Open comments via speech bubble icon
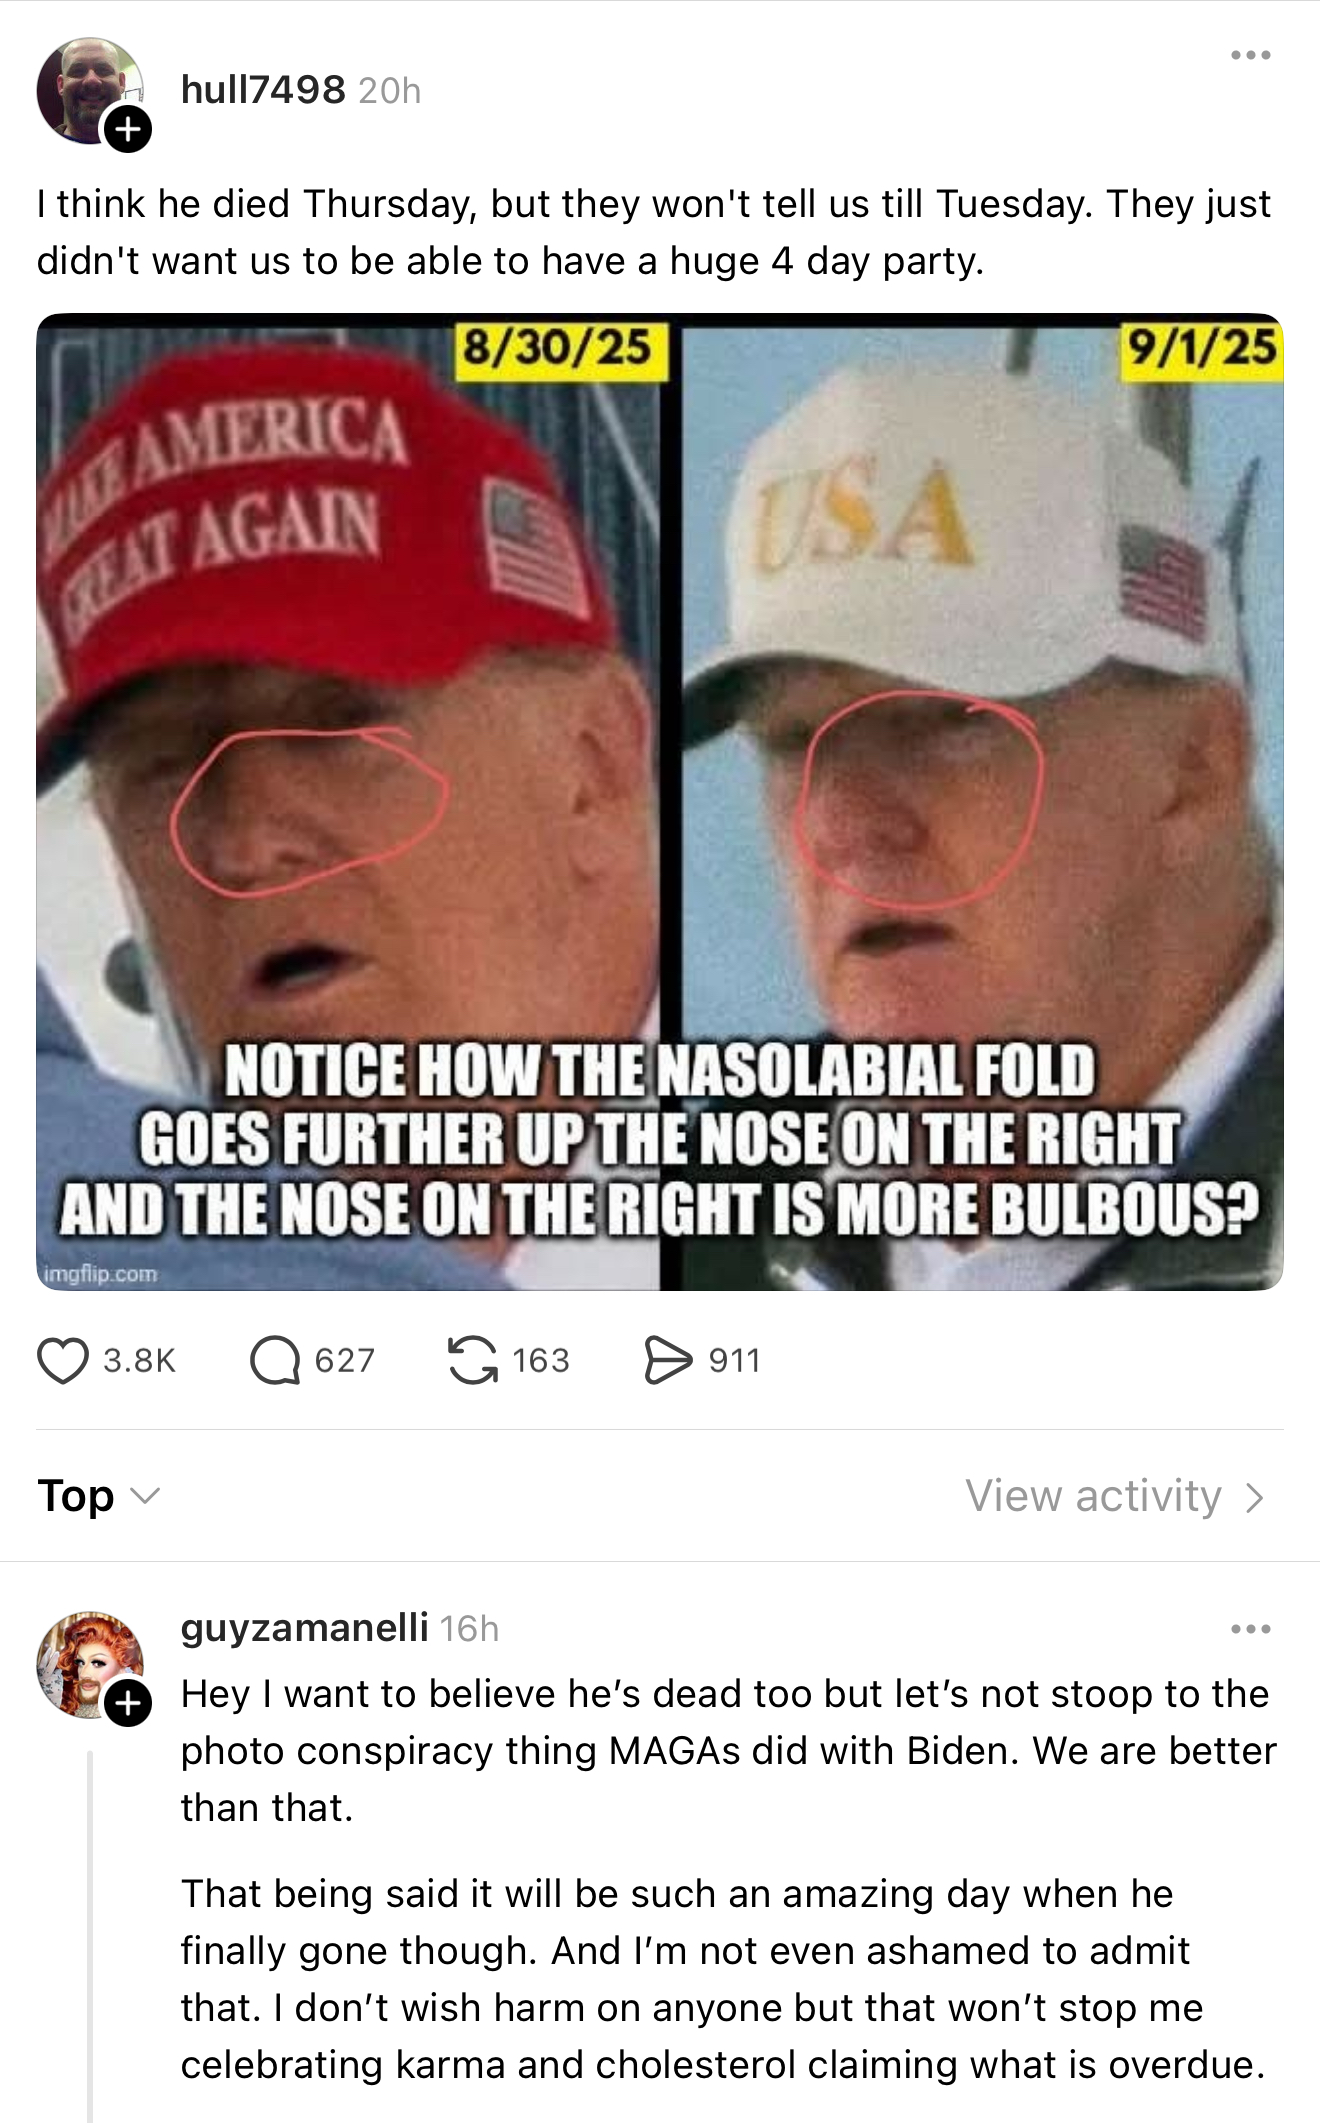The height and width of the screenshot is (2123, 1320). 275,1360
